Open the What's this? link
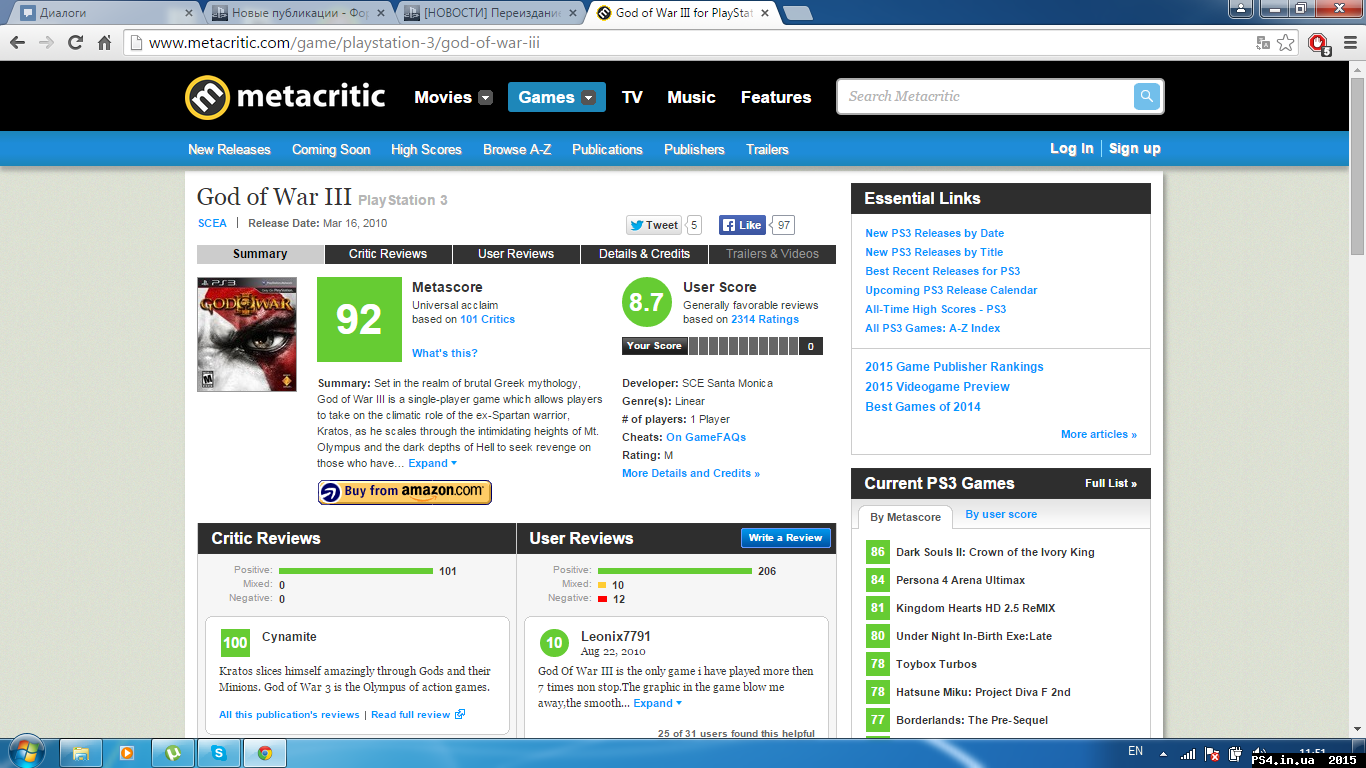This screenshot has width=1366, height=768. tap(445, 353)
